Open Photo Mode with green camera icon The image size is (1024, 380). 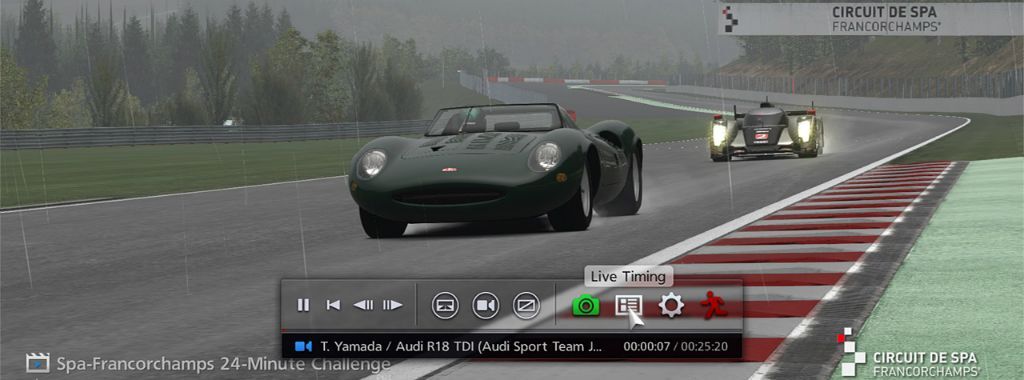[x=586, y=305]
